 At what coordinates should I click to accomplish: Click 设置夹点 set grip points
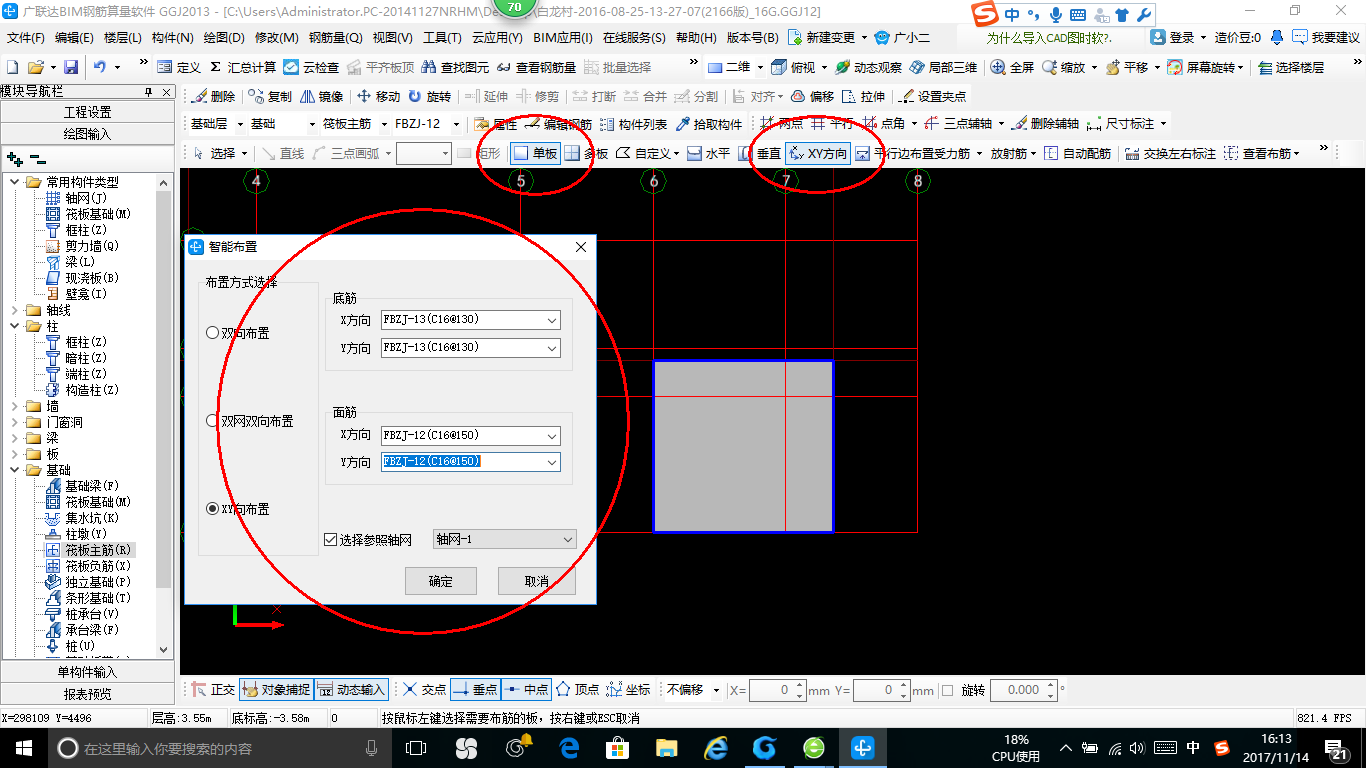(932, 96)
